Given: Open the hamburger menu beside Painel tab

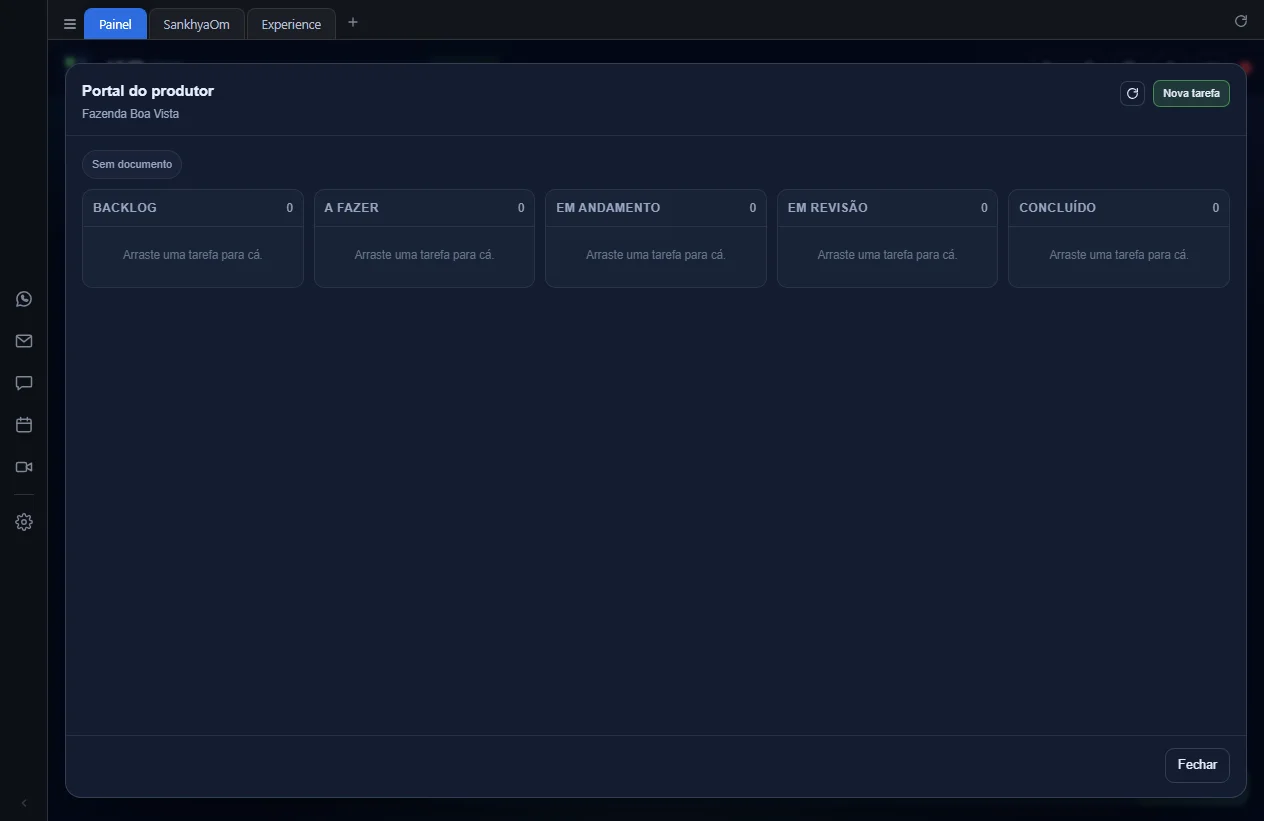Looking at the screenshot, I should pyautogui.click(x=70, y=24).
